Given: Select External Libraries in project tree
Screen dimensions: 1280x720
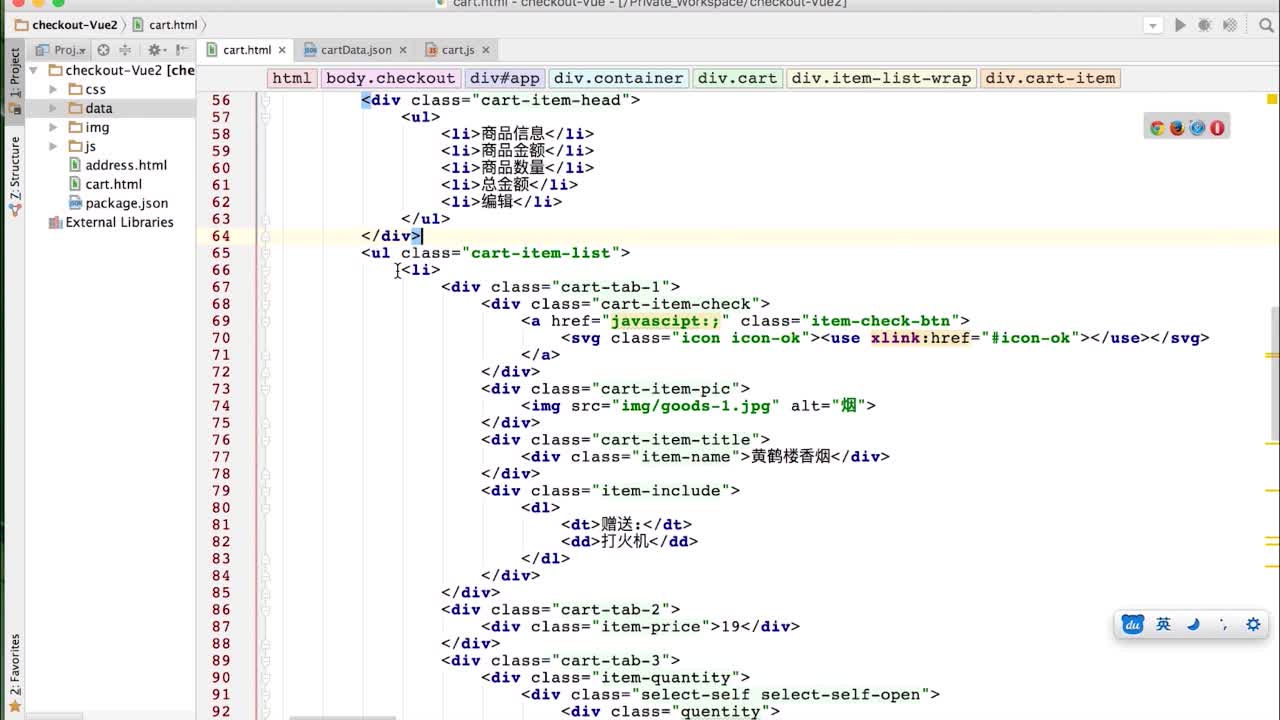Looking at the screenshot, I should click(111, 222).
